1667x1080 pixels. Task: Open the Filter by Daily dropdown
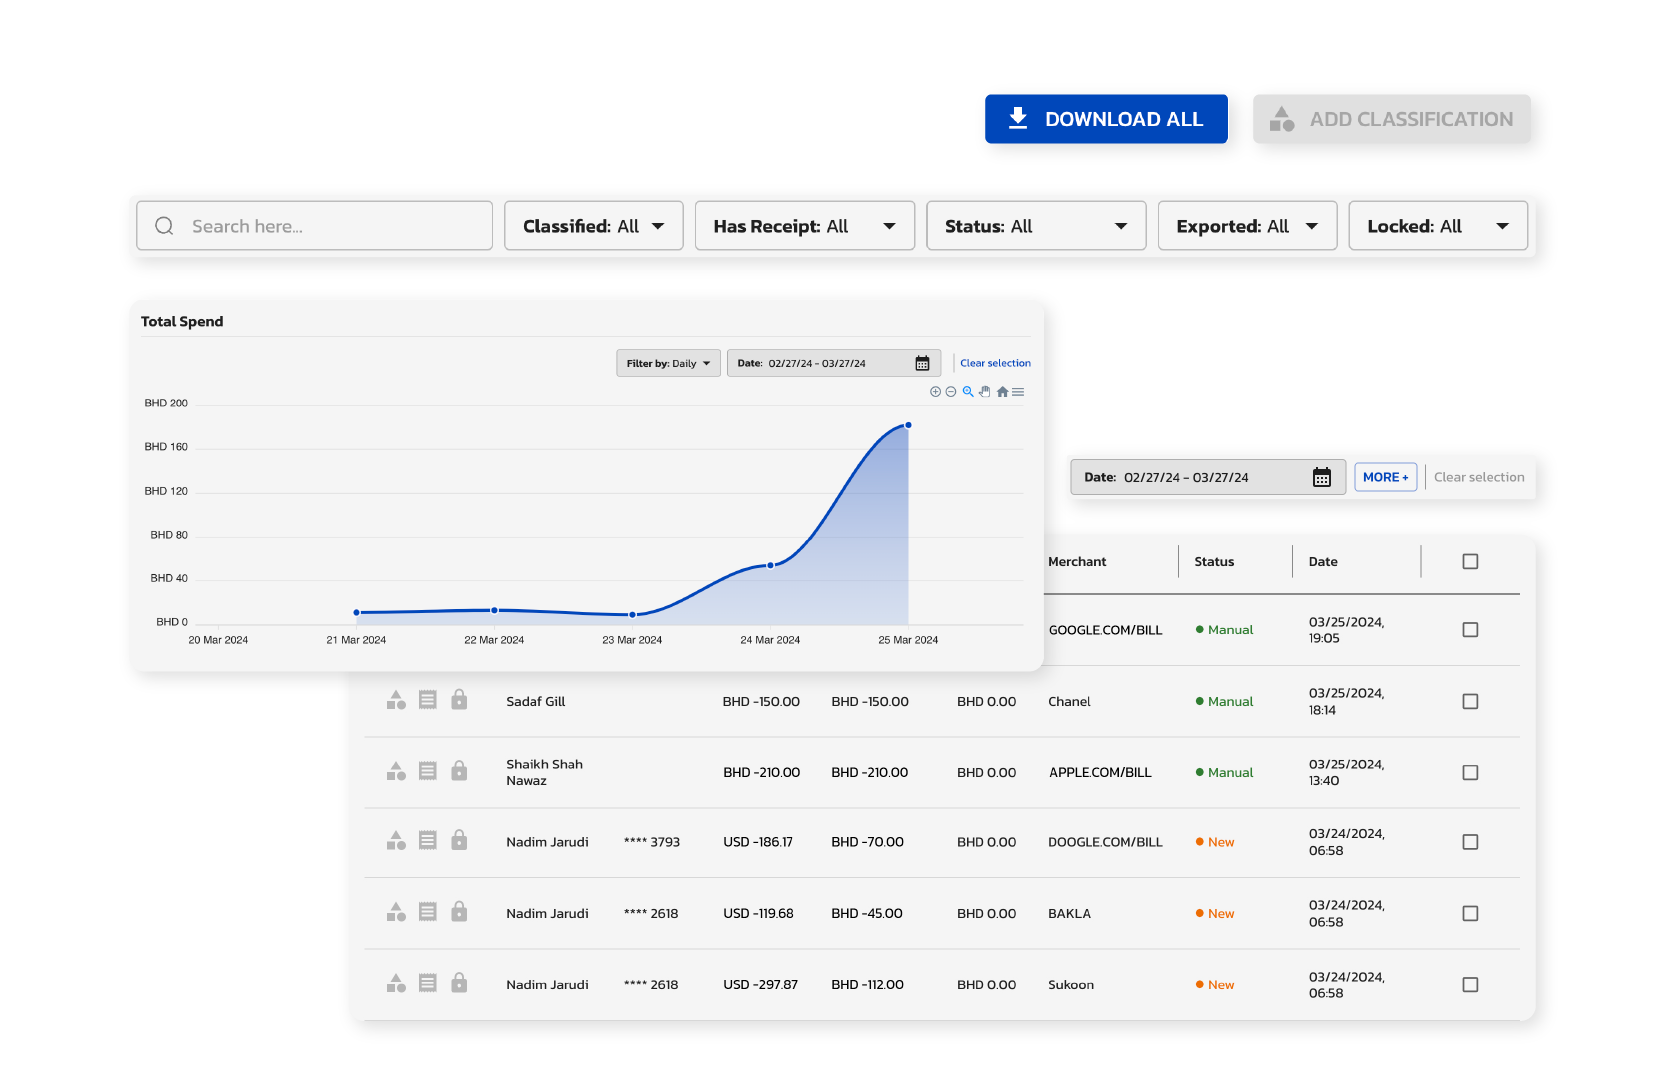668,364
